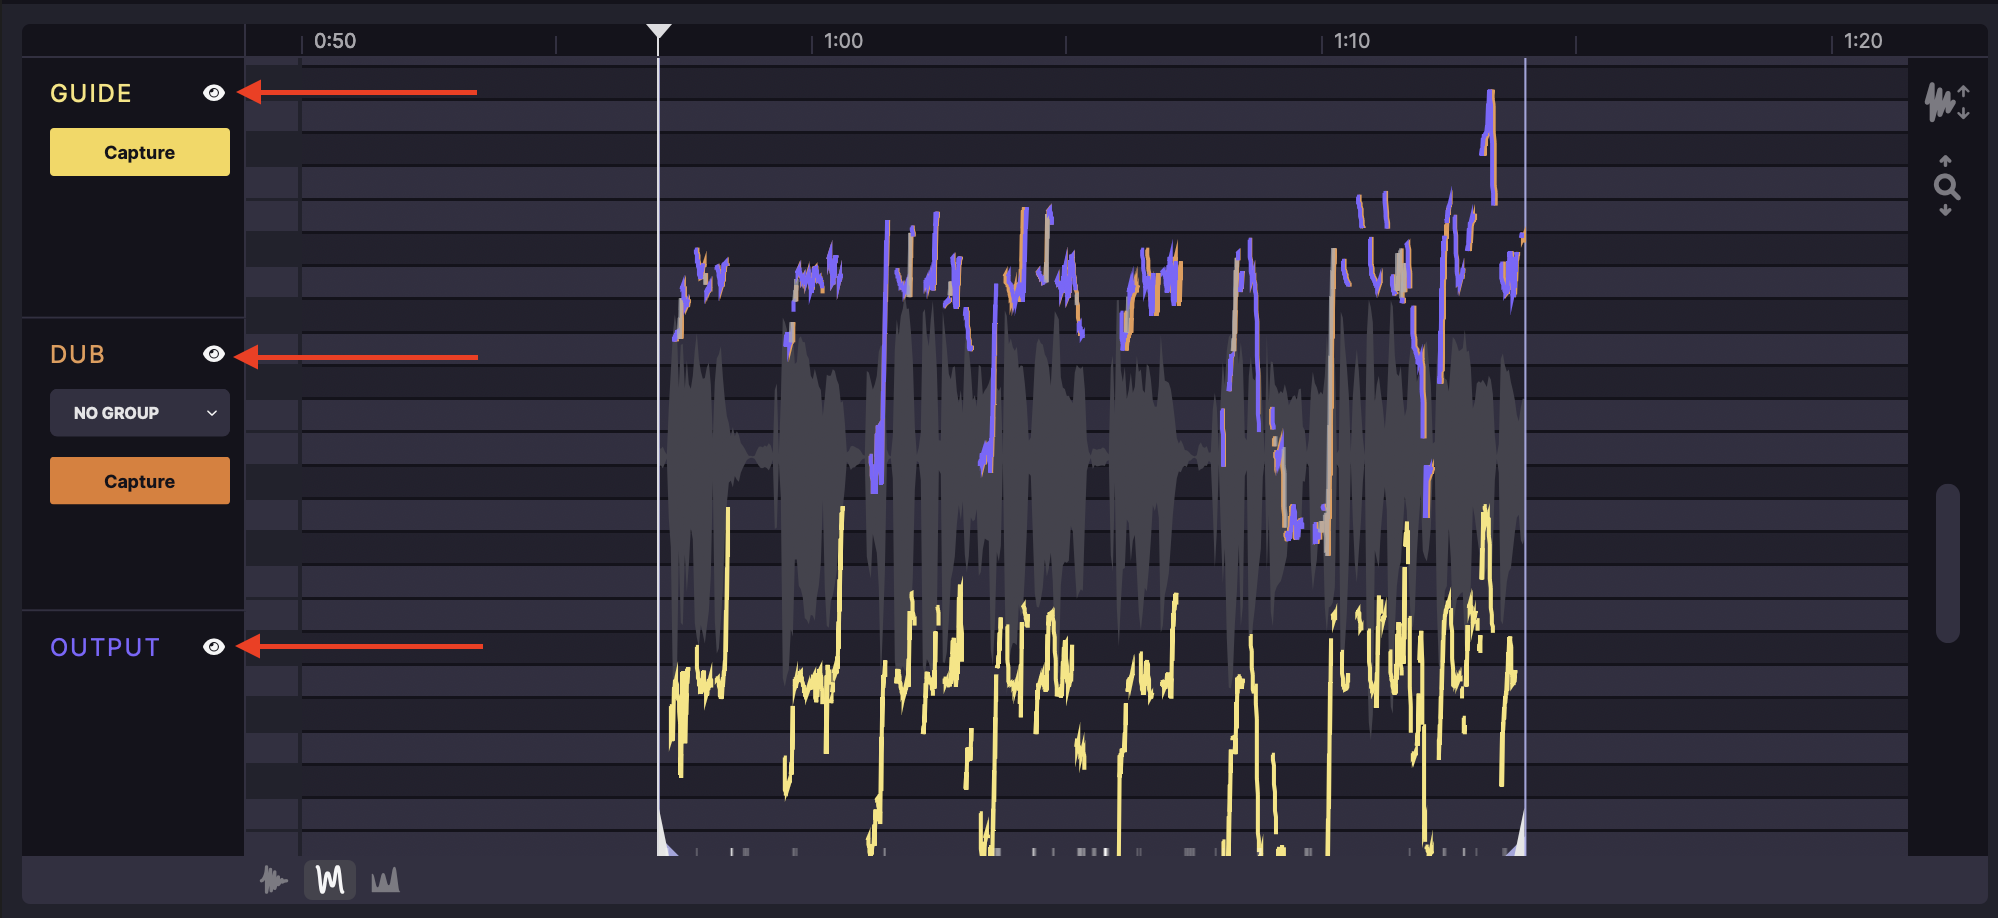Select the pitch curve display view
Image resolution: width=1998 pixels, height=918 pixels.
click(330, 880)
